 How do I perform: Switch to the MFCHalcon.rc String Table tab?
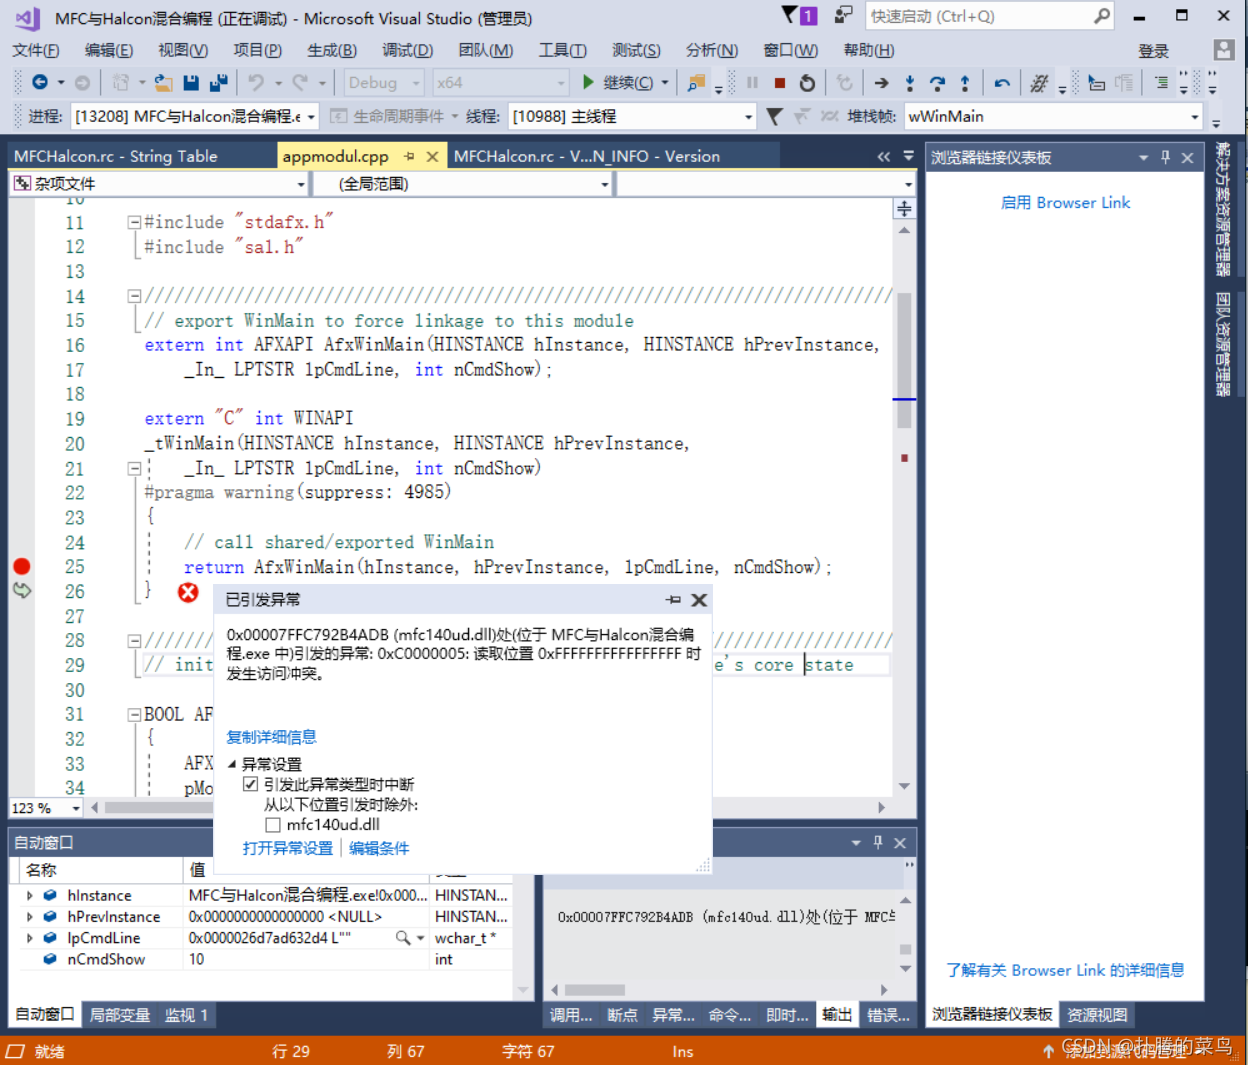point(116,156)
